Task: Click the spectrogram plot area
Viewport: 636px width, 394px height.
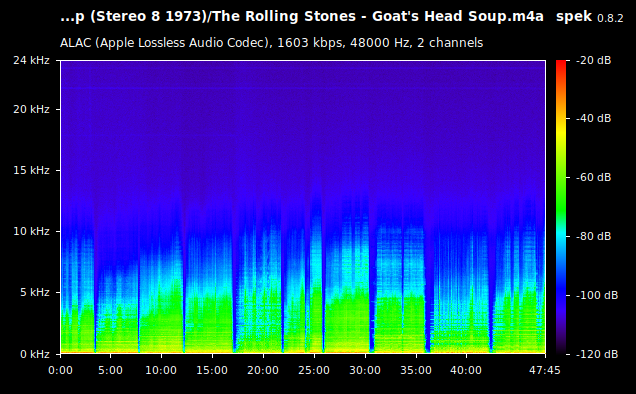Action: tap(303, 207)
